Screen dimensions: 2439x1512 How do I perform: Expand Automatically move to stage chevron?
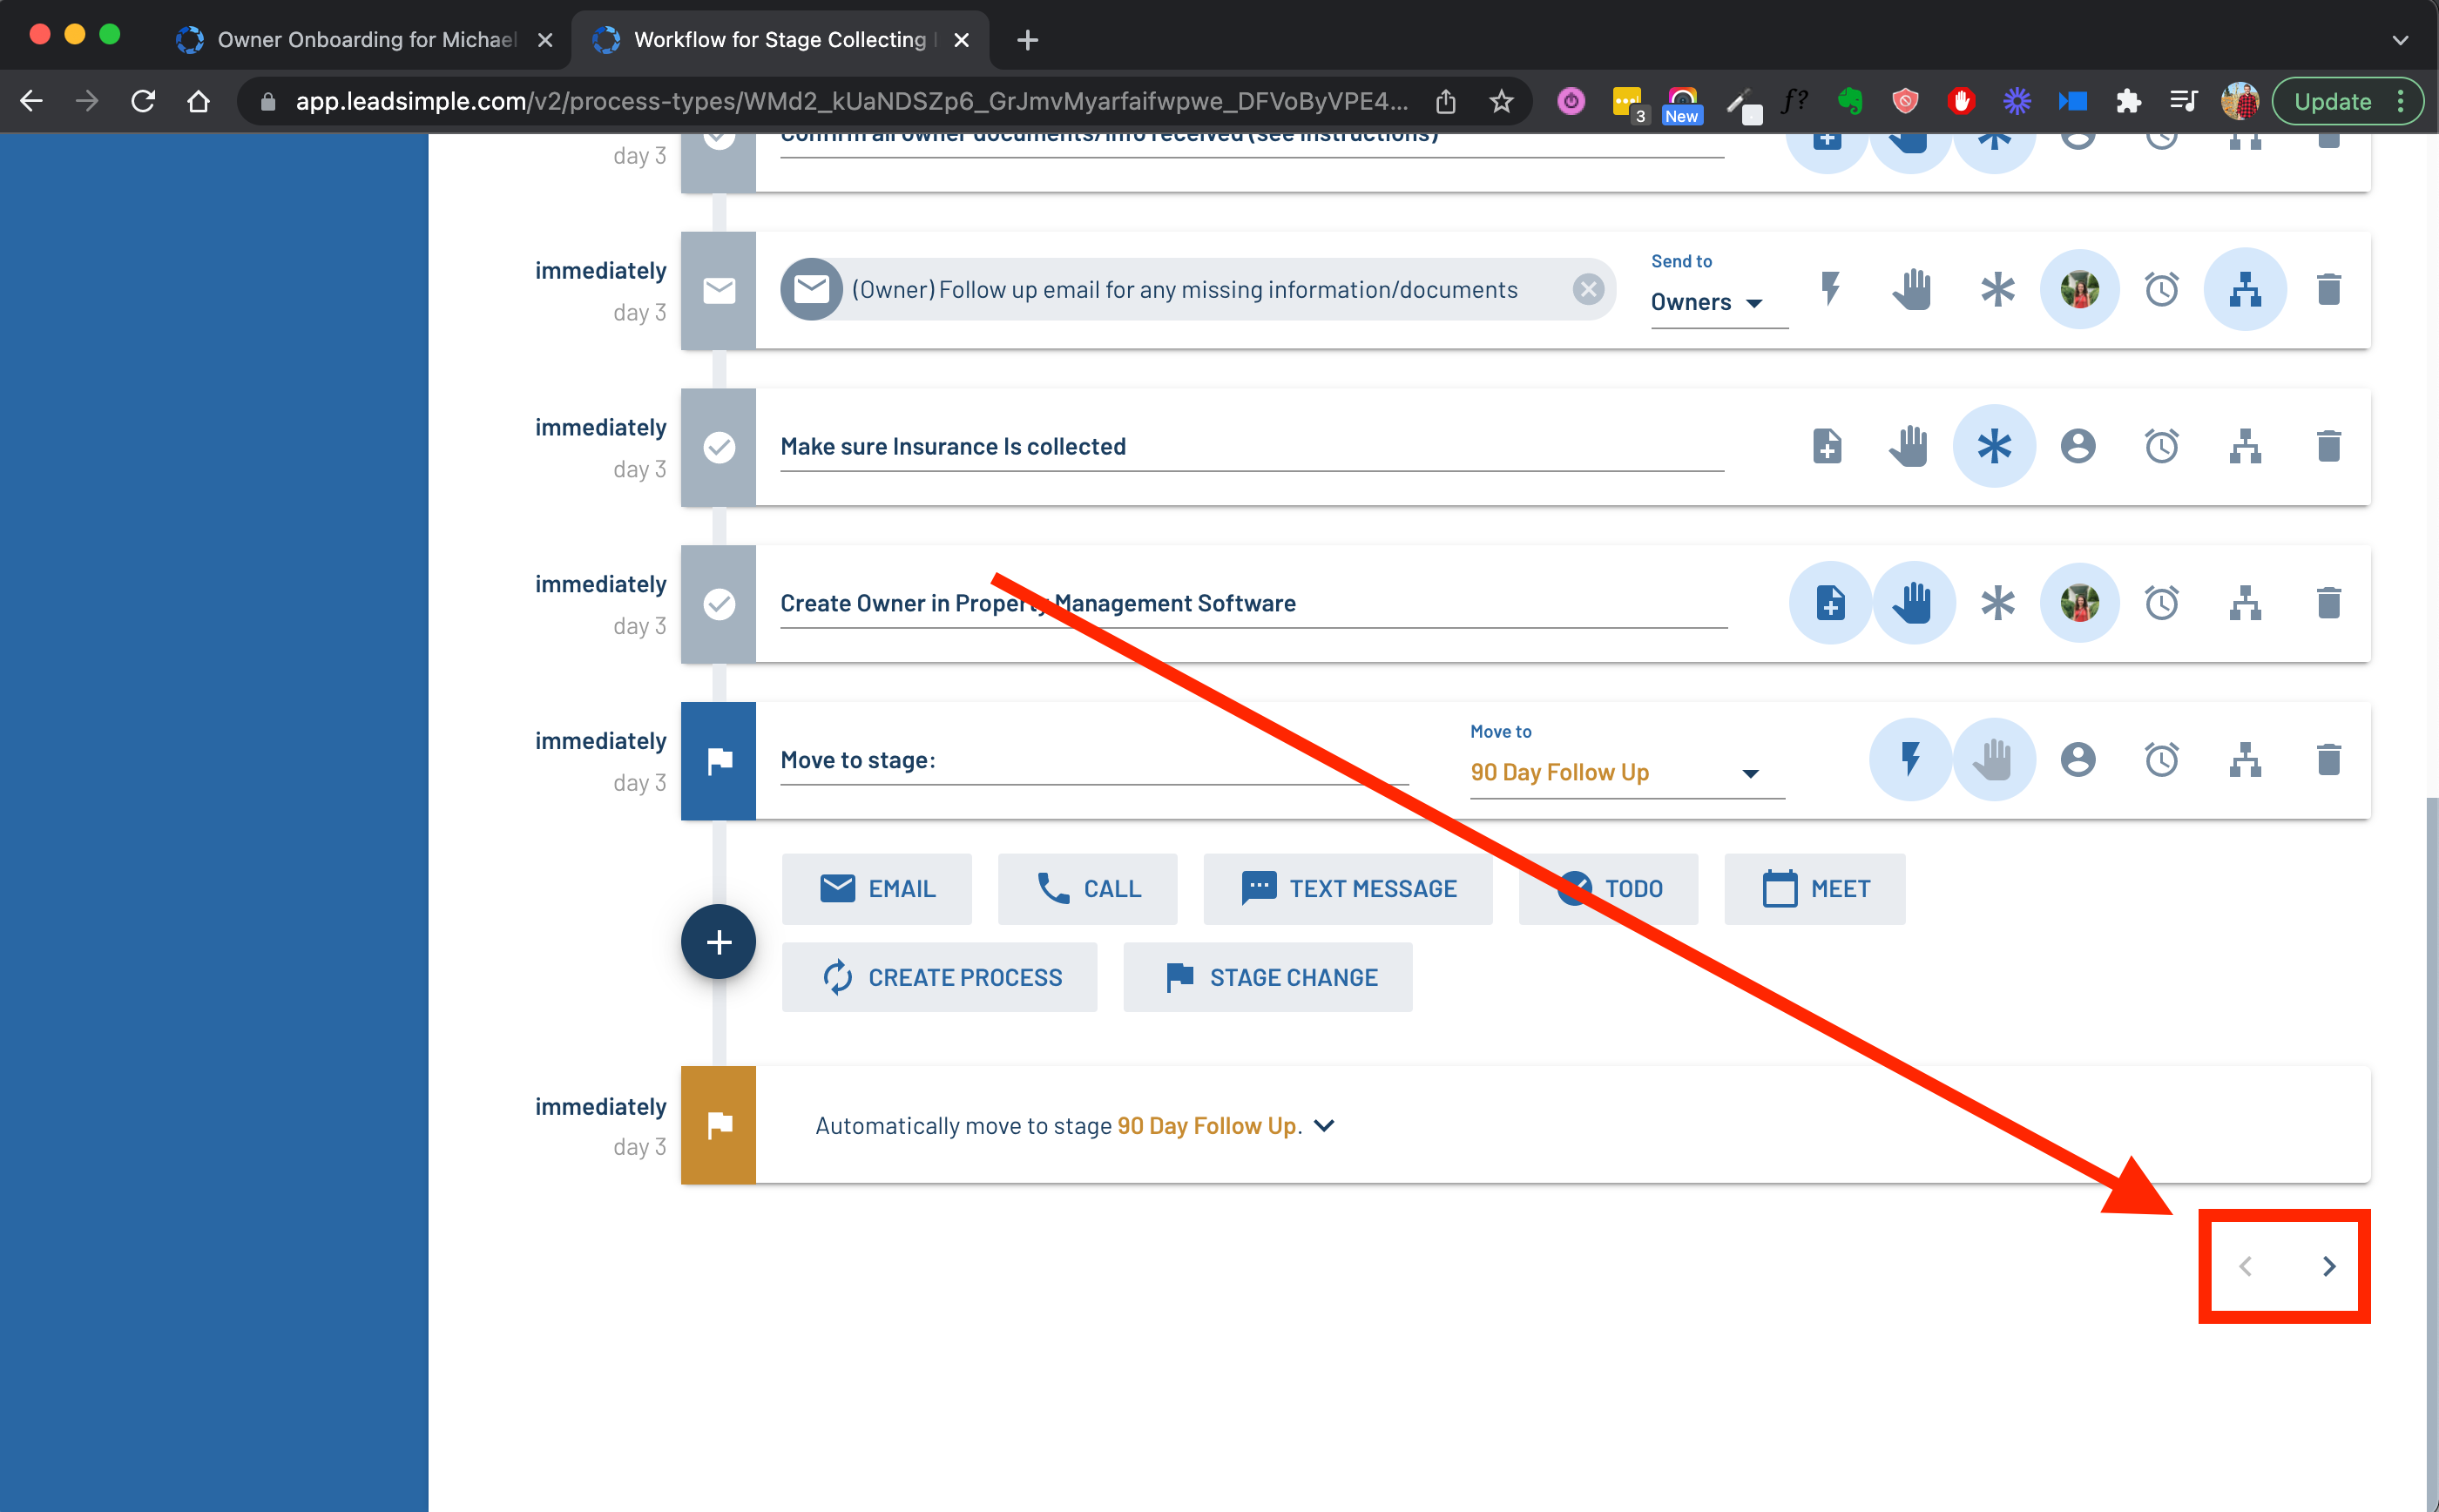click(x=1324, y=1125)
